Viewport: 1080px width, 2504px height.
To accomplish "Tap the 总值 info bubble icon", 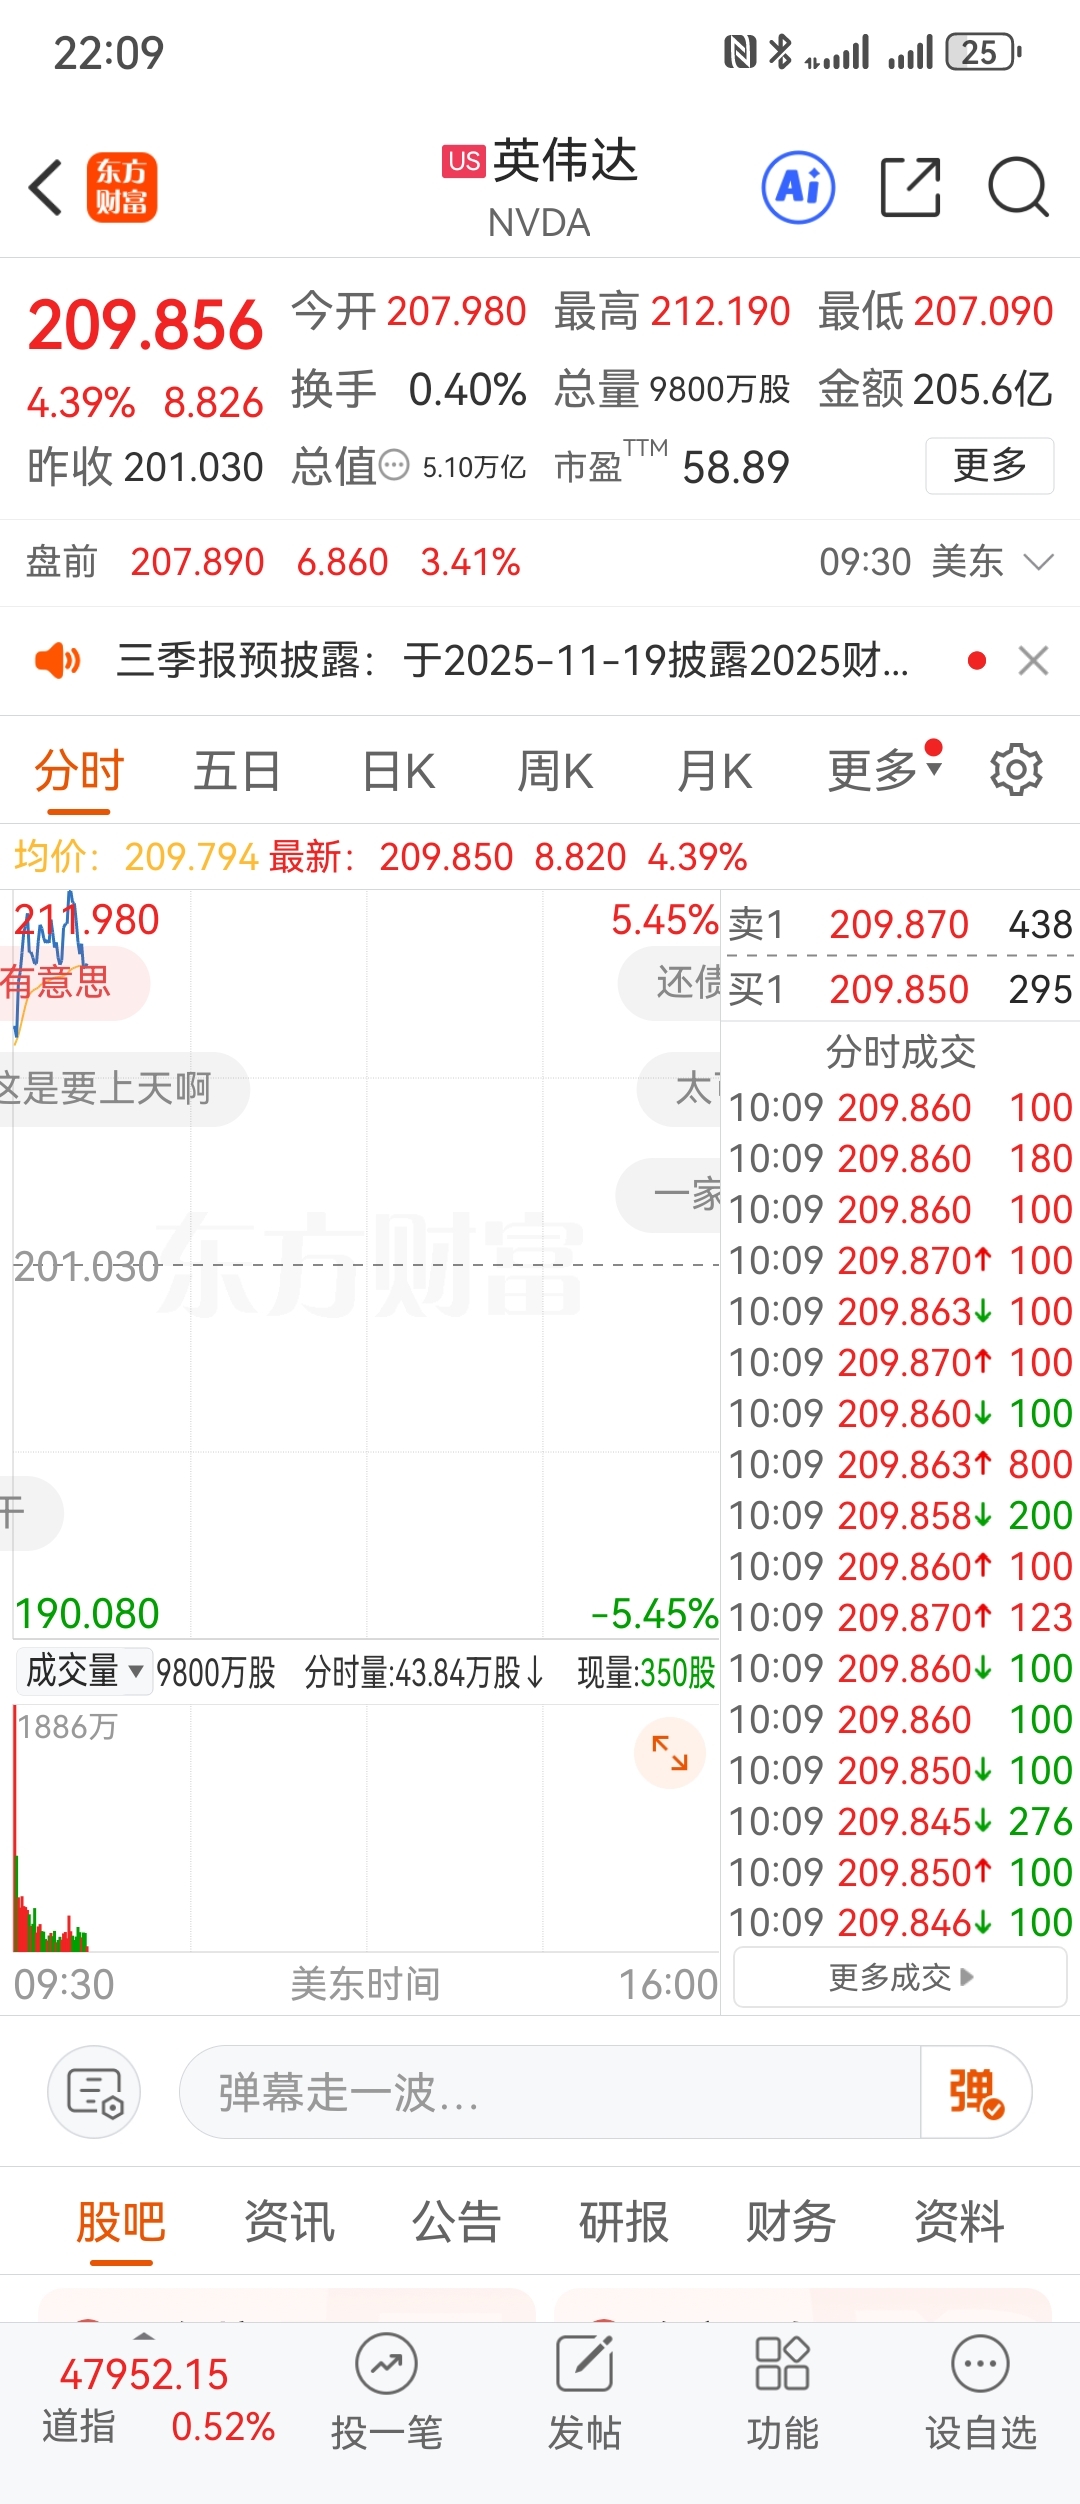I will [396, 465].
